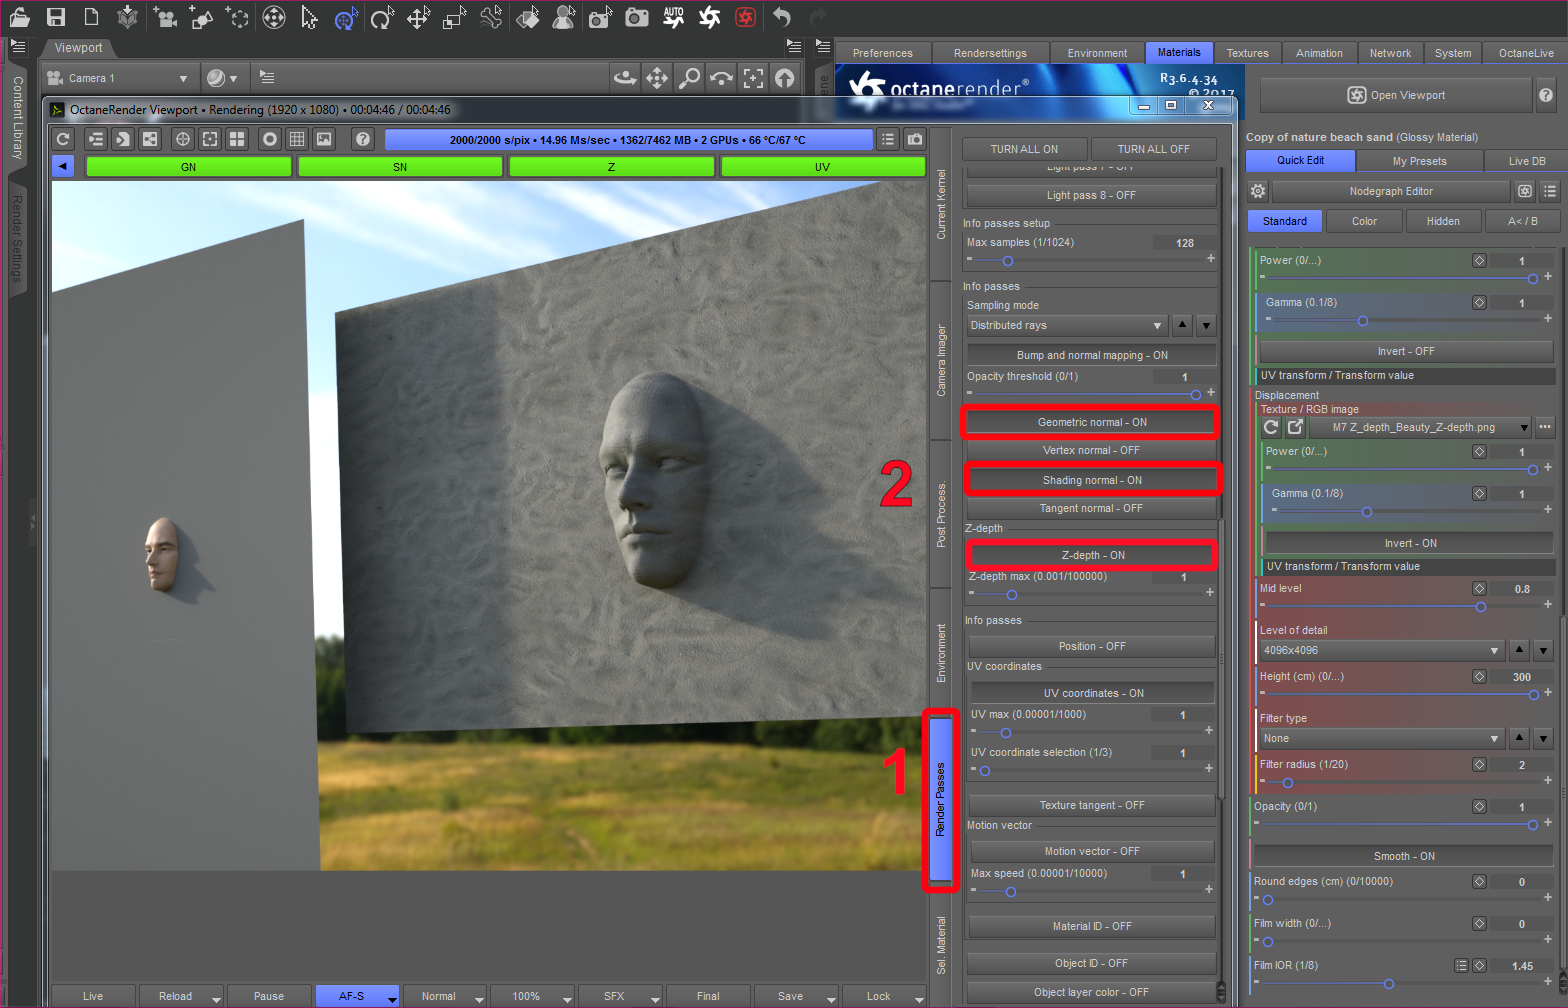This screenshot has height=1008, width=1568.
Task: Click the help icon next to Open Viewport
Action: pyautogui.click(x=1546, y=95)
